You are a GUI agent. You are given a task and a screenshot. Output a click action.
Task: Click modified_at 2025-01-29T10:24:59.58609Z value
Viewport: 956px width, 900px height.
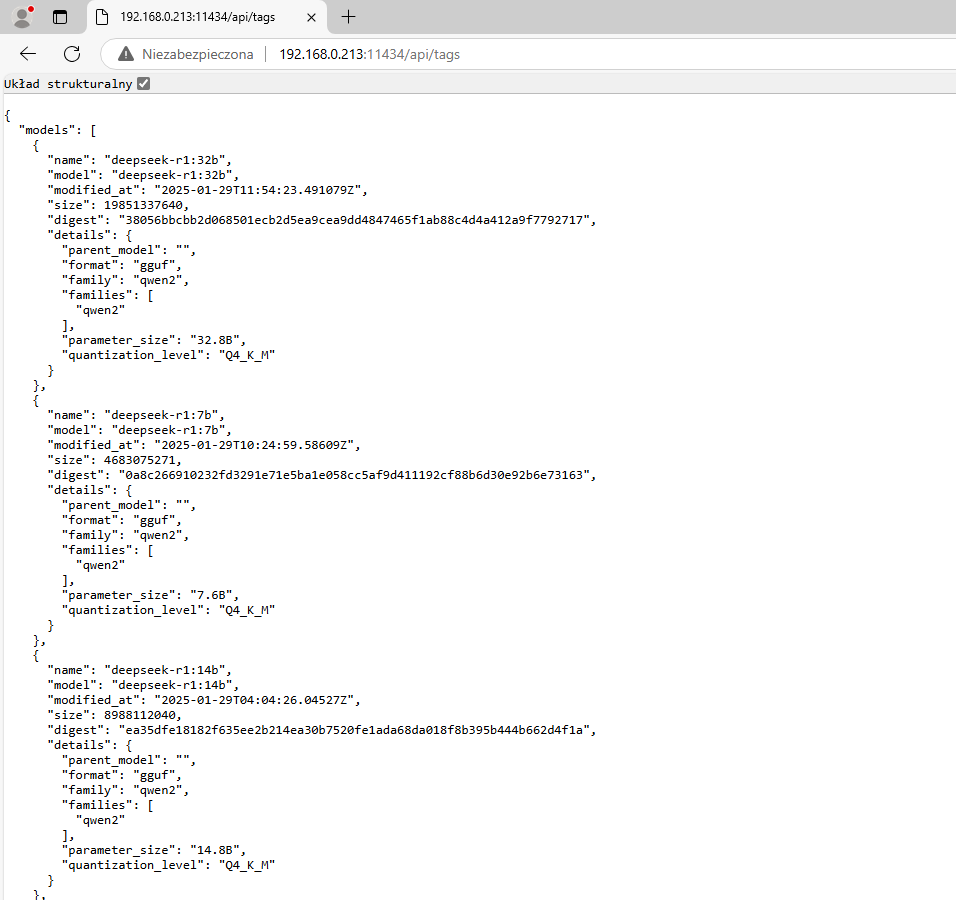[254, 445]
